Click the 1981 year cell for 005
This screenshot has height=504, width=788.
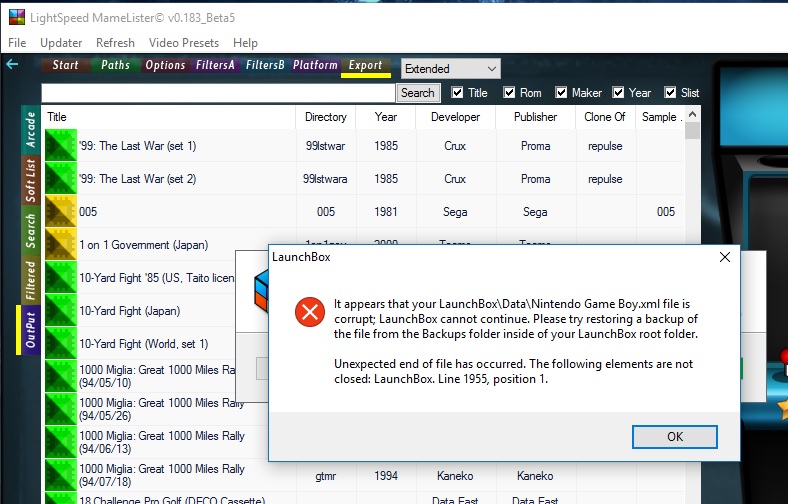(x=386, y=212)
